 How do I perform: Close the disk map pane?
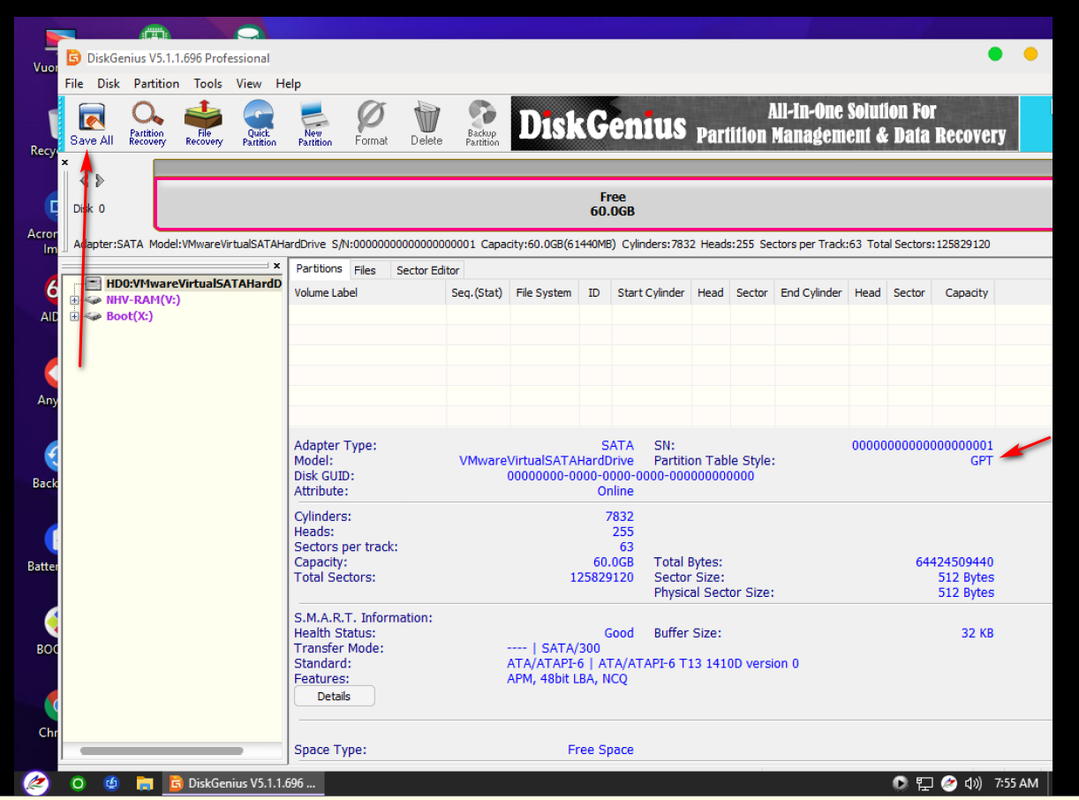[65, 163]
